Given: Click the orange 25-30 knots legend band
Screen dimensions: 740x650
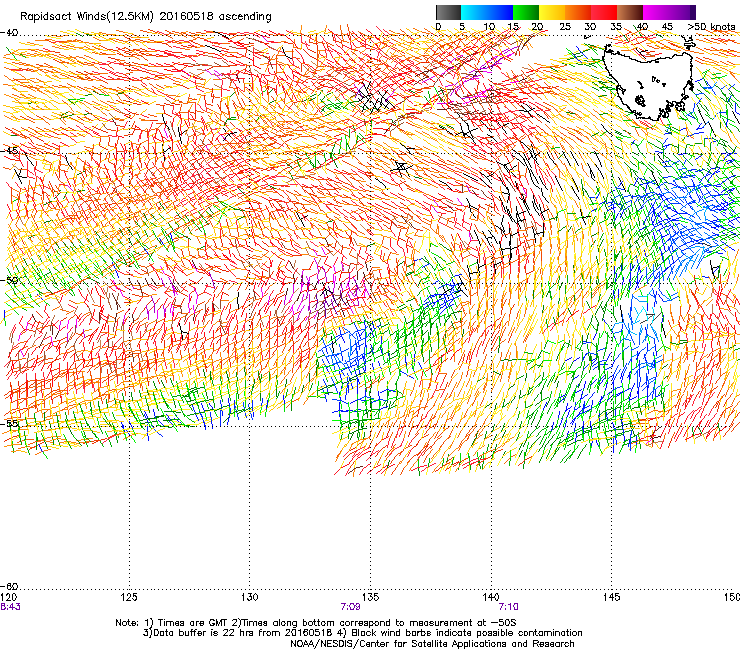Looking at the screenshot, I should (x=578, y=12).
